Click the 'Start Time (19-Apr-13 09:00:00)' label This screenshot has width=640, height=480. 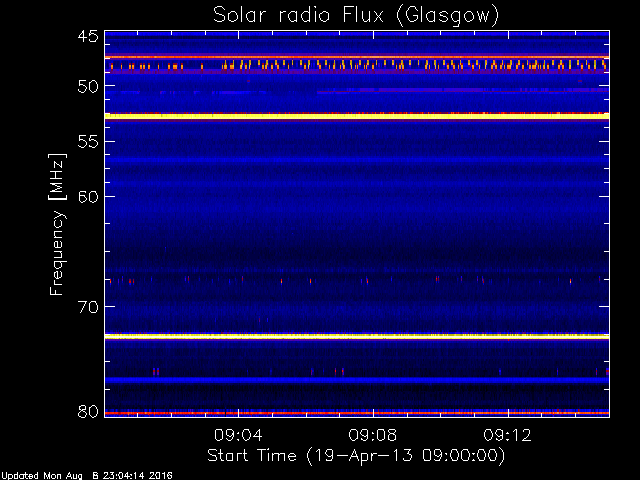point(356,456)
